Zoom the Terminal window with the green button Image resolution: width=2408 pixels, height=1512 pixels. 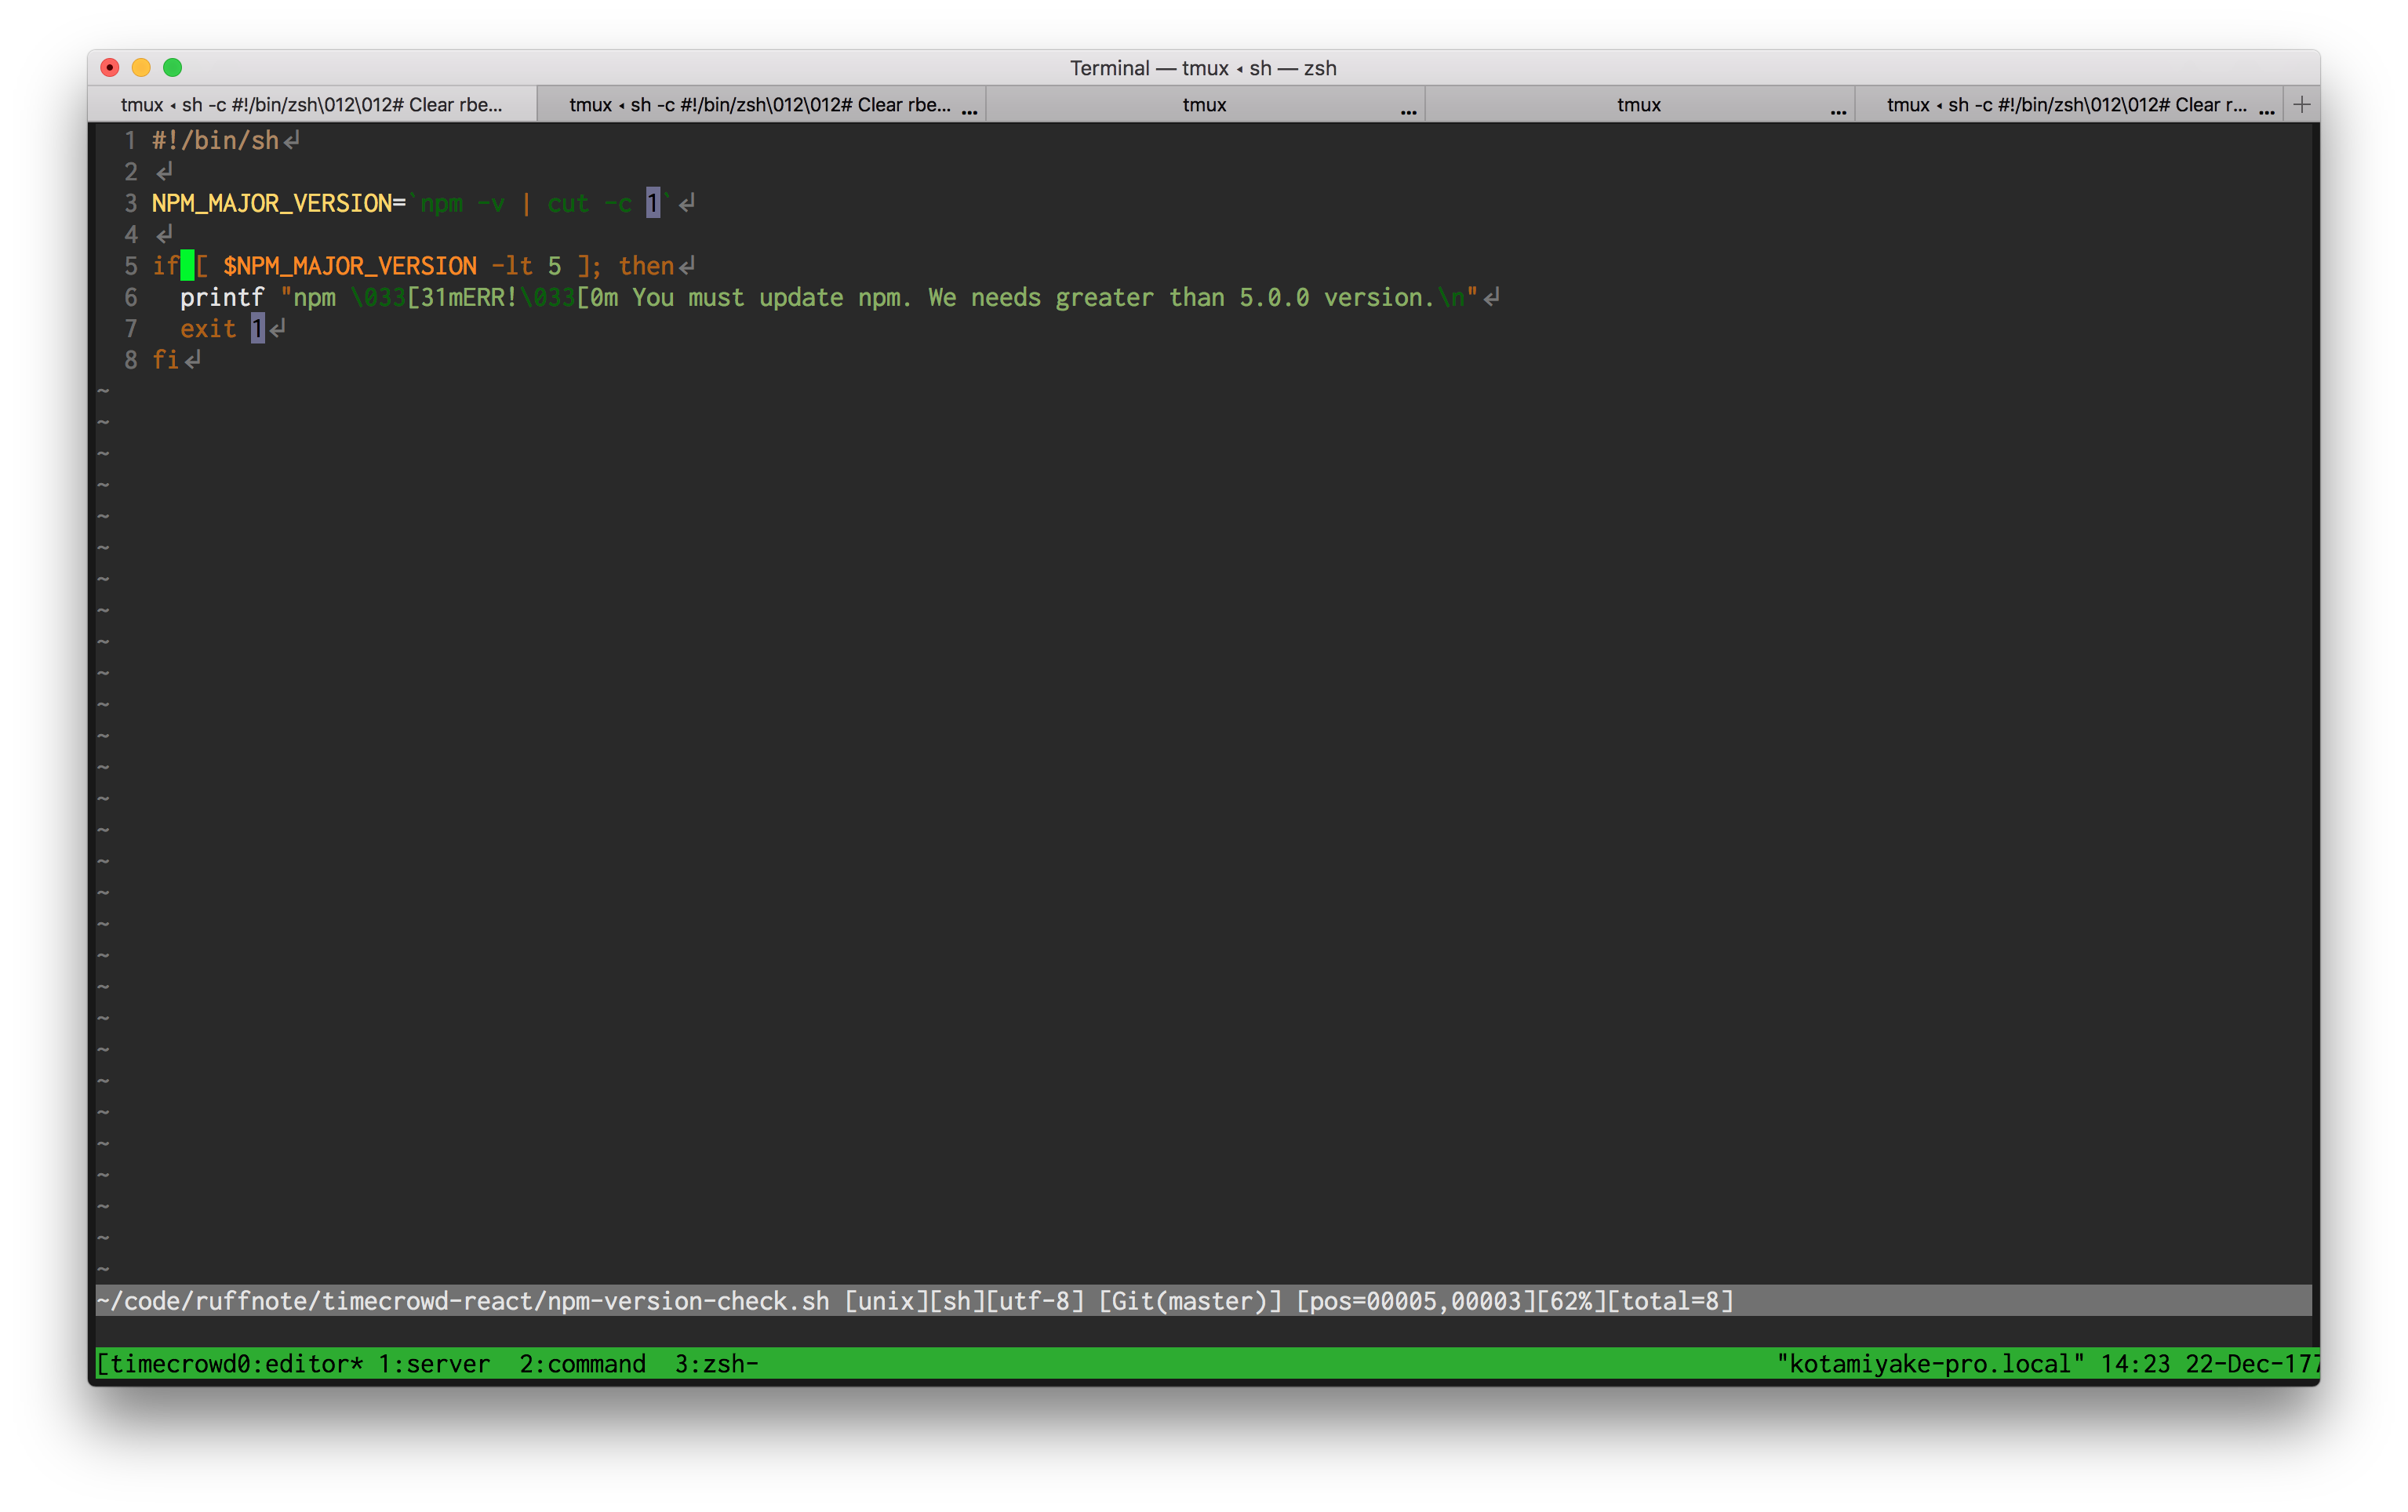[x=173, y=67]
